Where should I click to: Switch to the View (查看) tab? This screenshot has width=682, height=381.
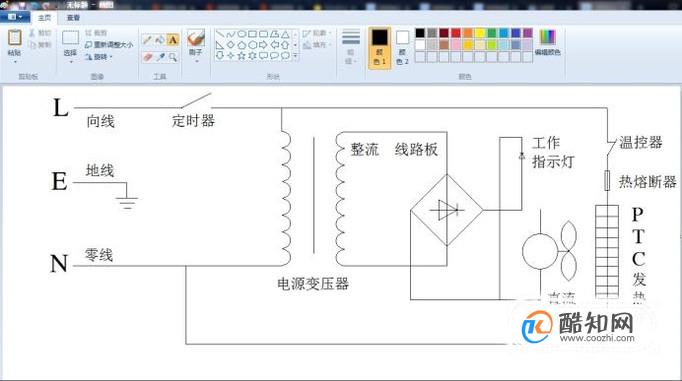(73, 17)
